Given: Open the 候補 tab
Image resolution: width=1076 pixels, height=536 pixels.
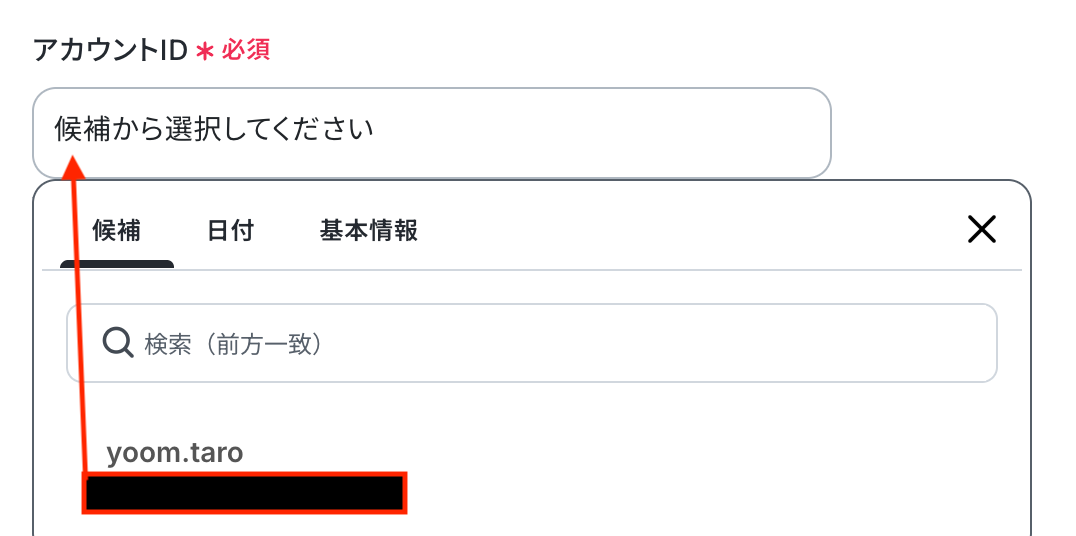Looking at the screenshot, I should point(116,231).
